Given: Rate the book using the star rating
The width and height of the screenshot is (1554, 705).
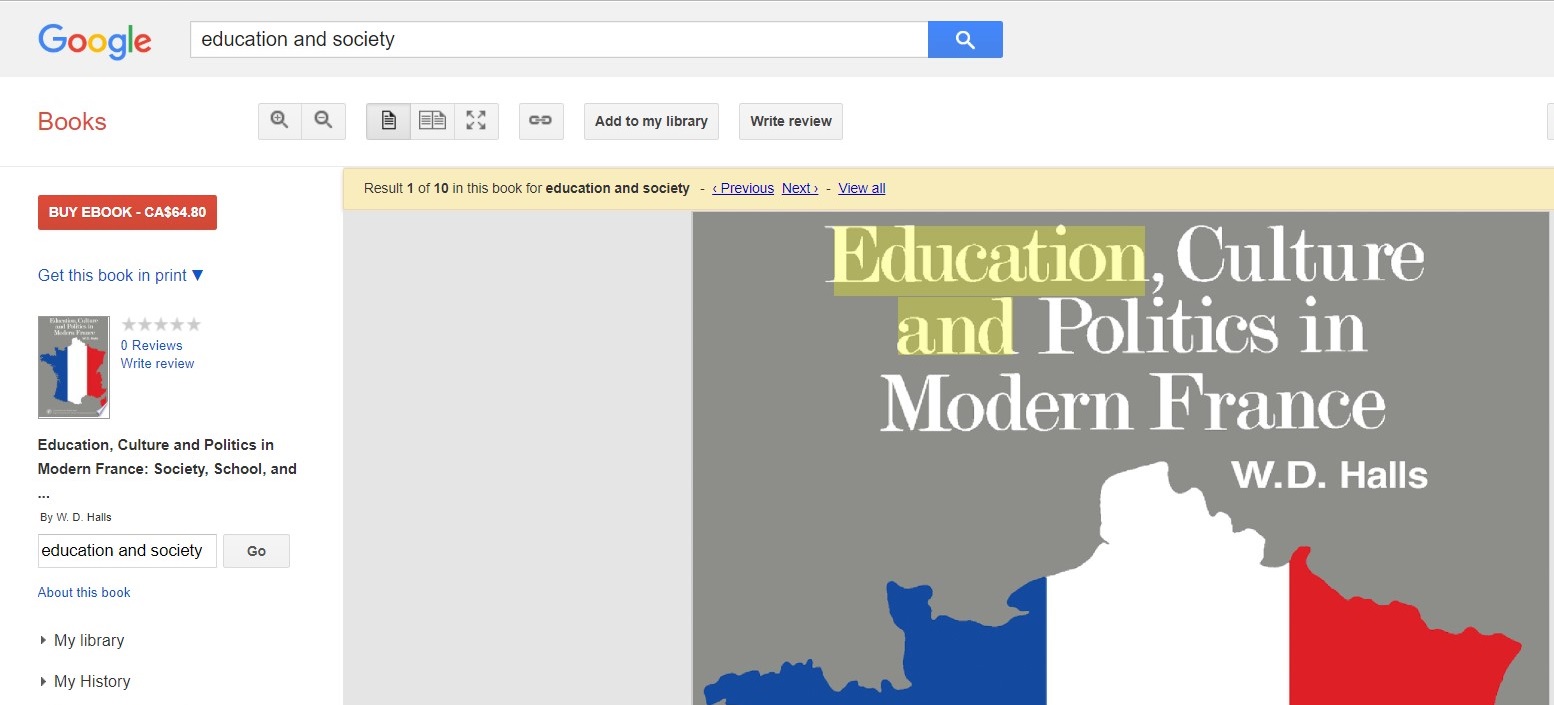Looking at the screenshot, I should point(160,324).
